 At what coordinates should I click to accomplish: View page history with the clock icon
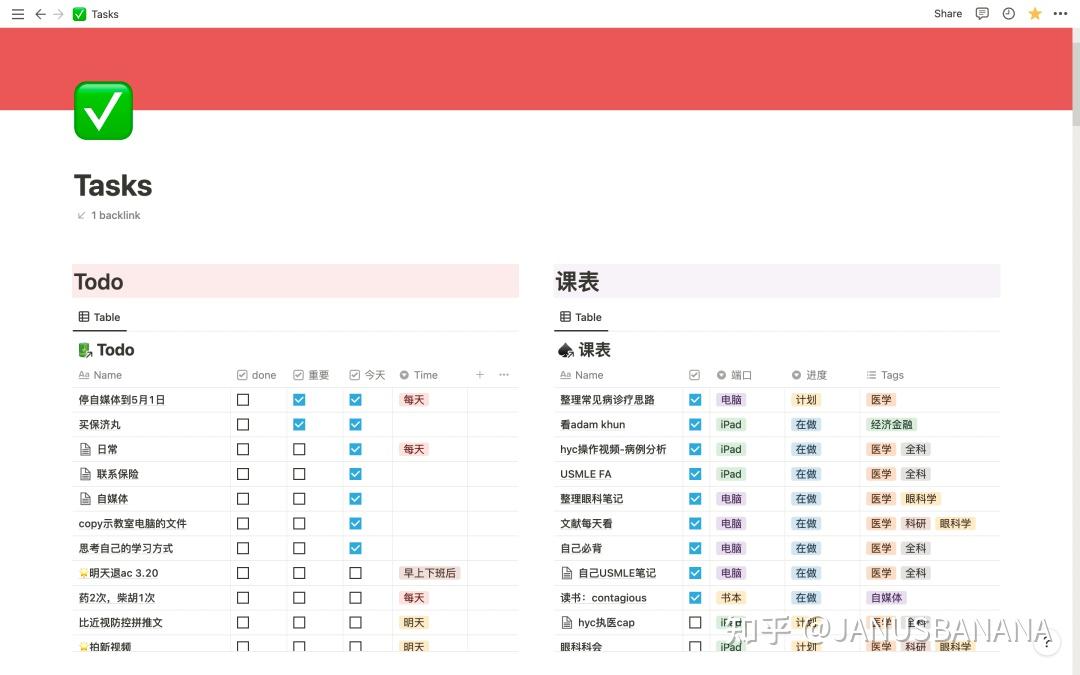[1008, 13]
